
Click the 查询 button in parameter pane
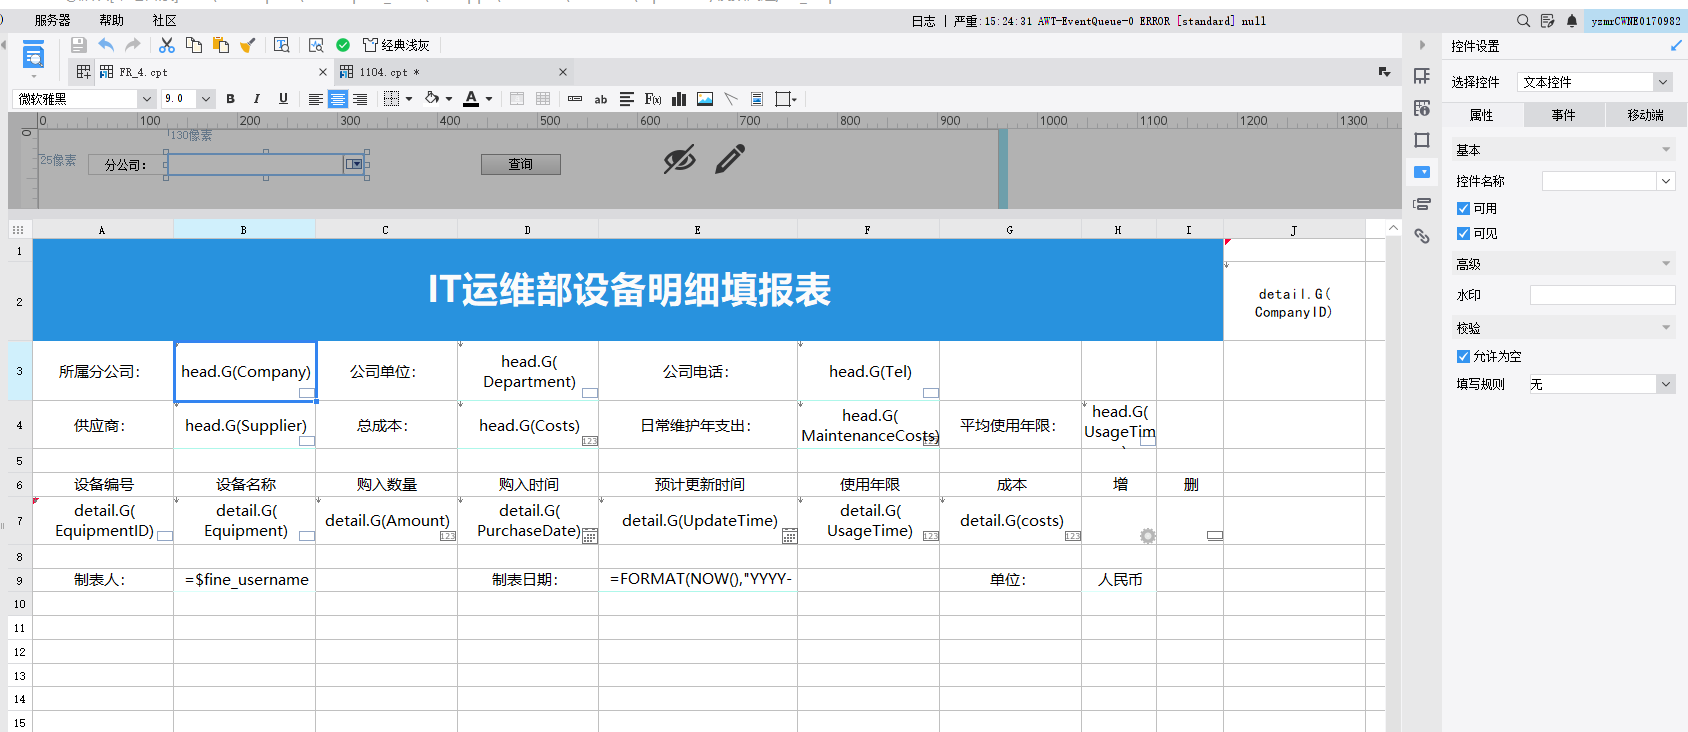click(x=520, y=164)
